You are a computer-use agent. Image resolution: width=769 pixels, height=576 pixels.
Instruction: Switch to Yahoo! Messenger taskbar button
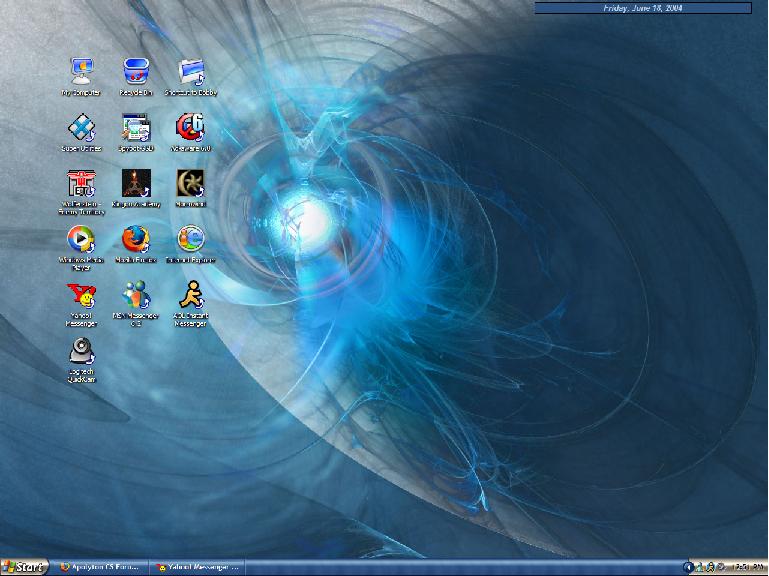[196, 567]
